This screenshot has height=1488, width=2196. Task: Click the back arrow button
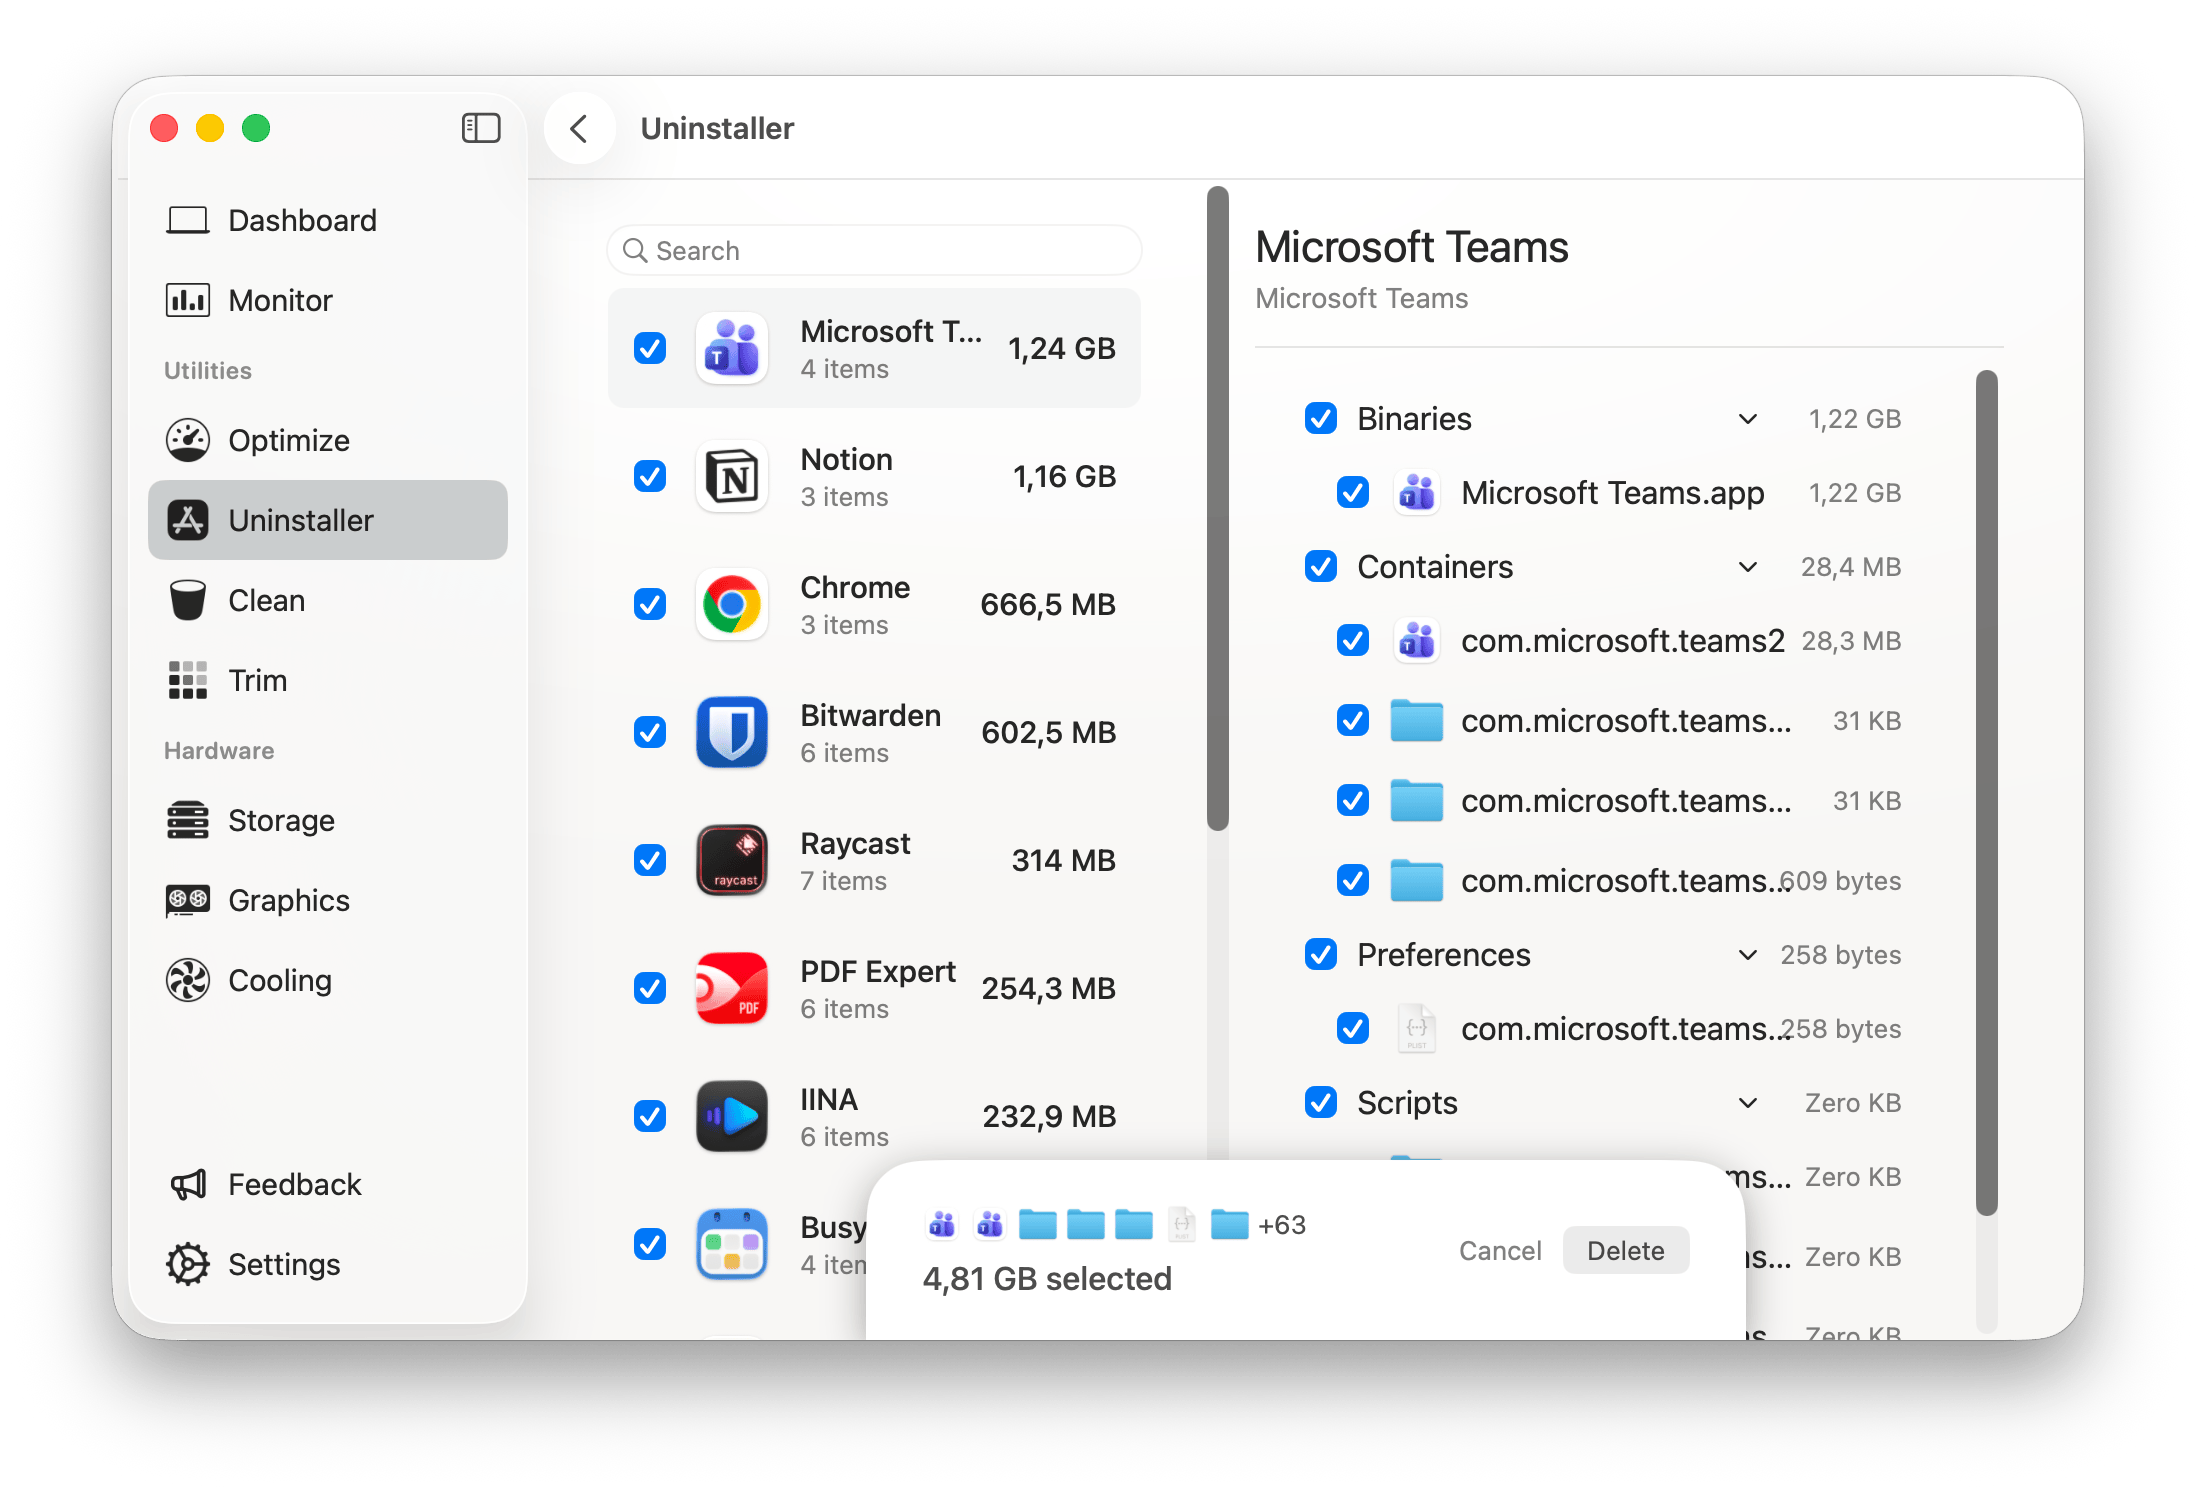click(x=579, y=128)
